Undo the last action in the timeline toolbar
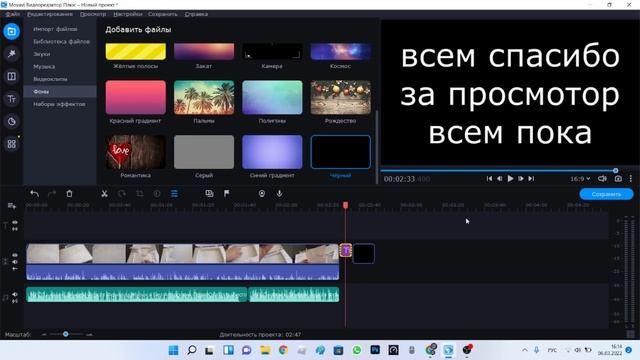This screenshot has width=640, height=360. click(x=34, y=194)
